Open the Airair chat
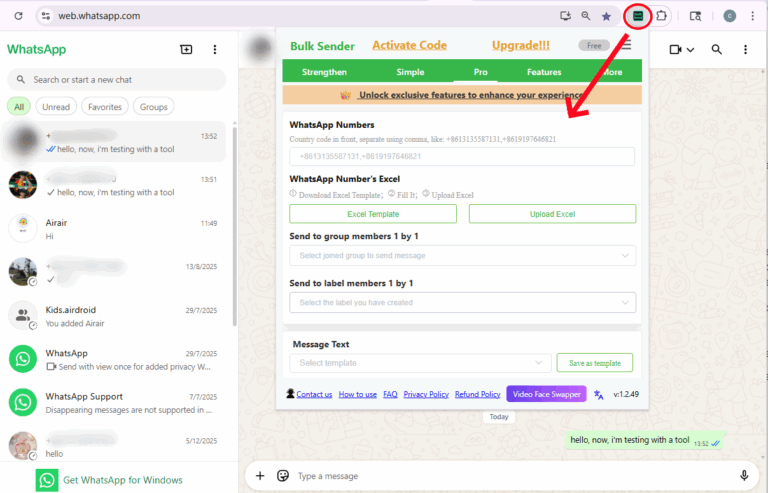Screen dimensions: 768x493 tap(116, 229)
